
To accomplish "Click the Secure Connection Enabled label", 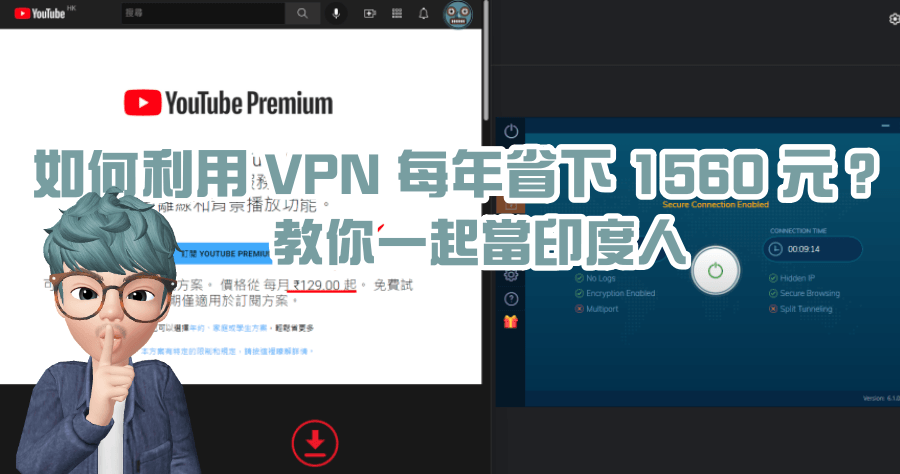I will pos(715,204).
